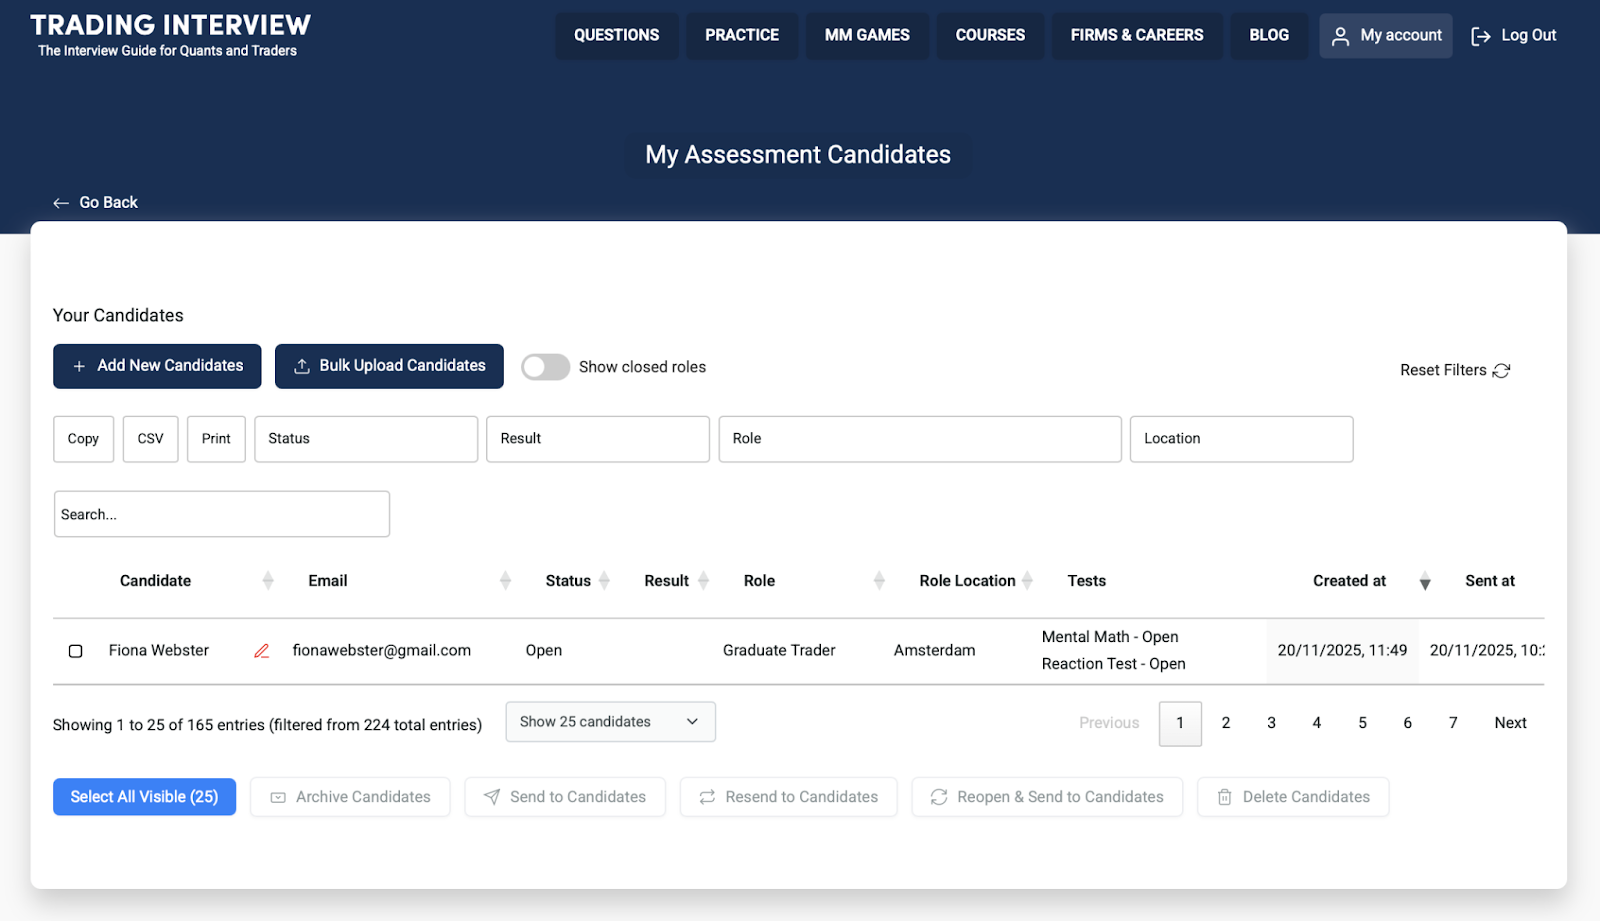This screenshot has height=921, width=1600.
Task: Click the red pencil edit icon beside Fiona Webster
Action: [x=262, y=651]
